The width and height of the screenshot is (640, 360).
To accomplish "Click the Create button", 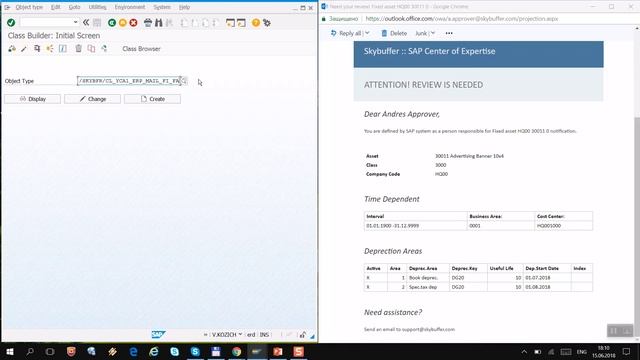I will 153,99.
